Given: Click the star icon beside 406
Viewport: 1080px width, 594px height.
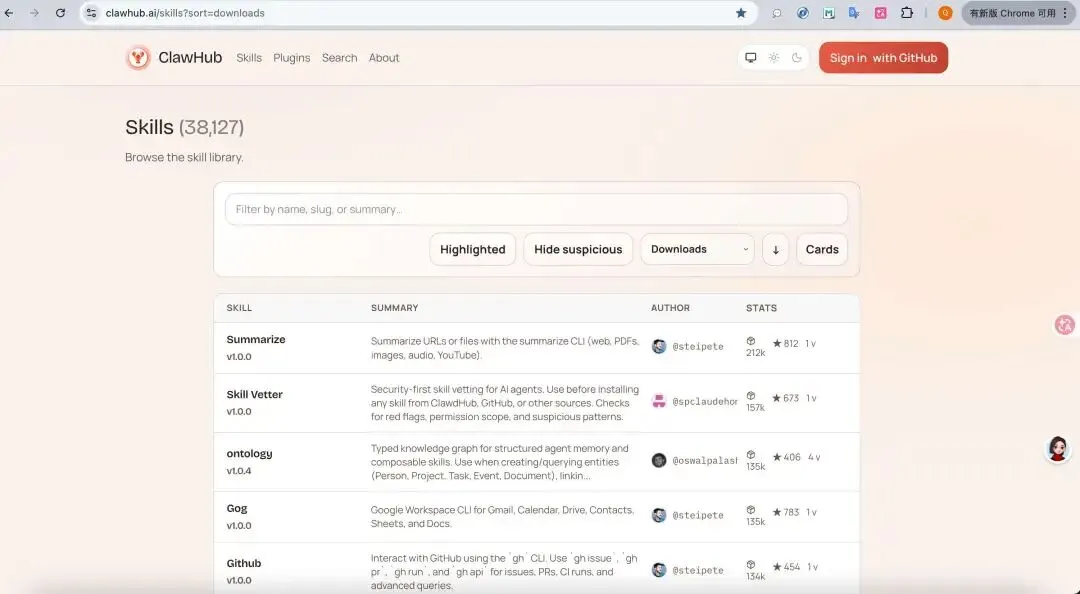Looking at the screenshot, I should 777,457.
